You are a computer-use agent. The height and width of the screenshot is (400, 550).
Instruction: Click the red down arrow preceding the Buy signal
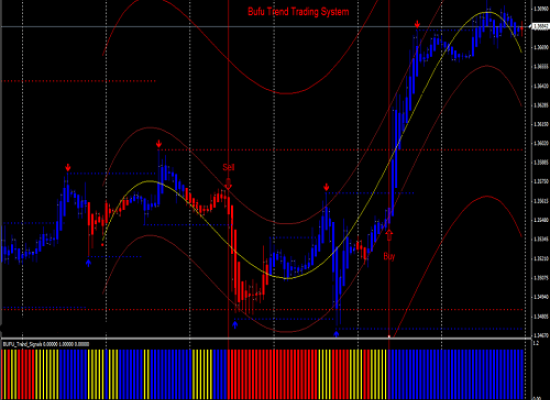click(326, 187)
